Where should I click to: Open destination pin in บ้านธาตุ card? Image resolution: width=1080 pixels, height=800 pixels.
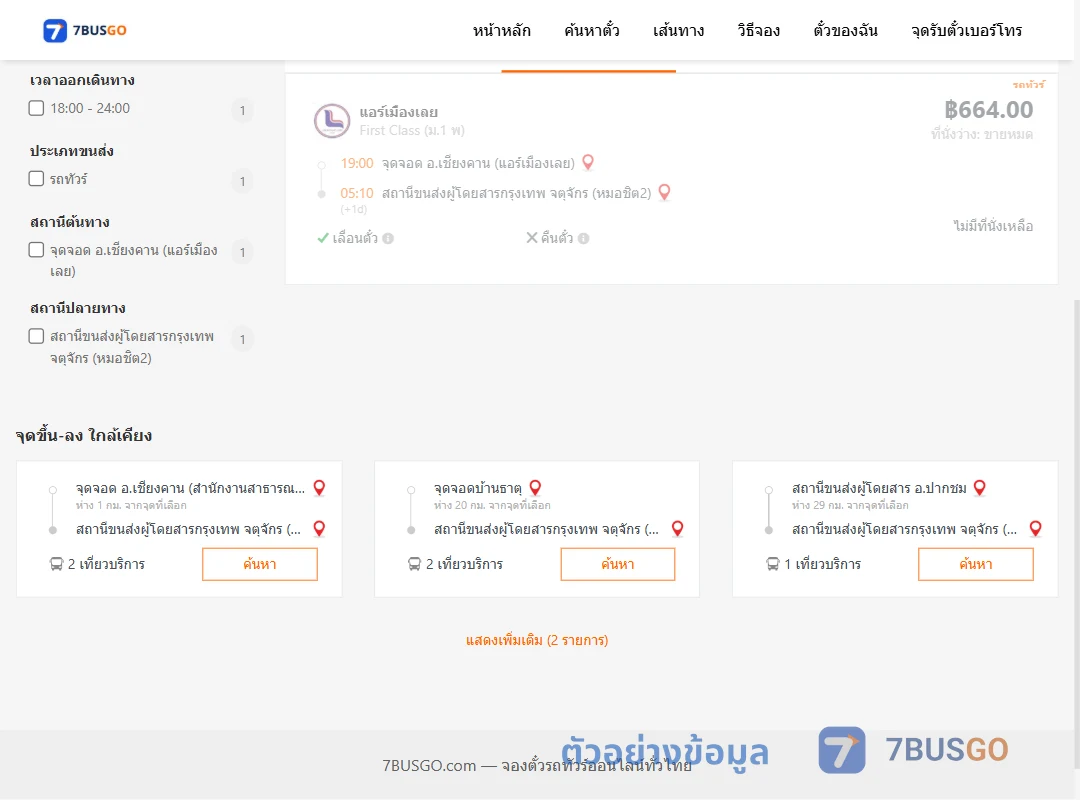point(677,529)
